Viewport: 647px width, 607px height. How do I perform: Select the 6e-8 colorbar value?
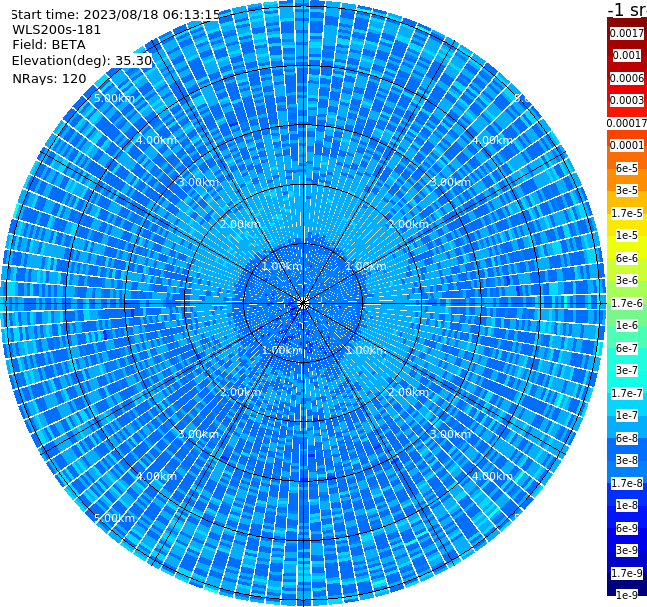pos(627,438)
